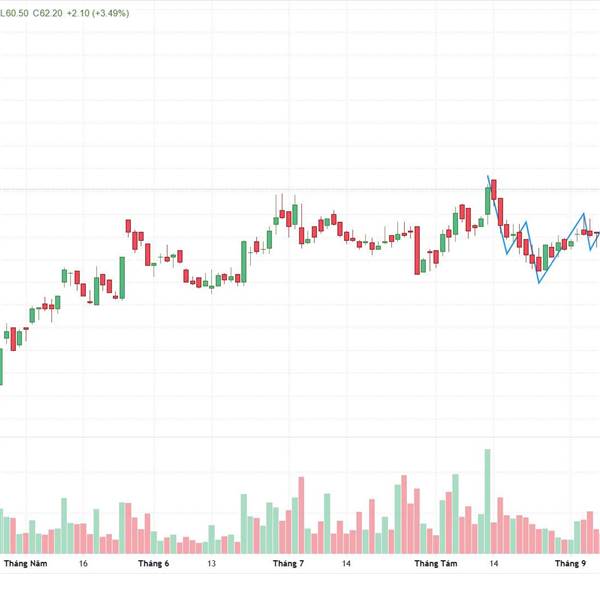
Task: Click the 16 date label on time axis
Action: [x=83, y=563]
